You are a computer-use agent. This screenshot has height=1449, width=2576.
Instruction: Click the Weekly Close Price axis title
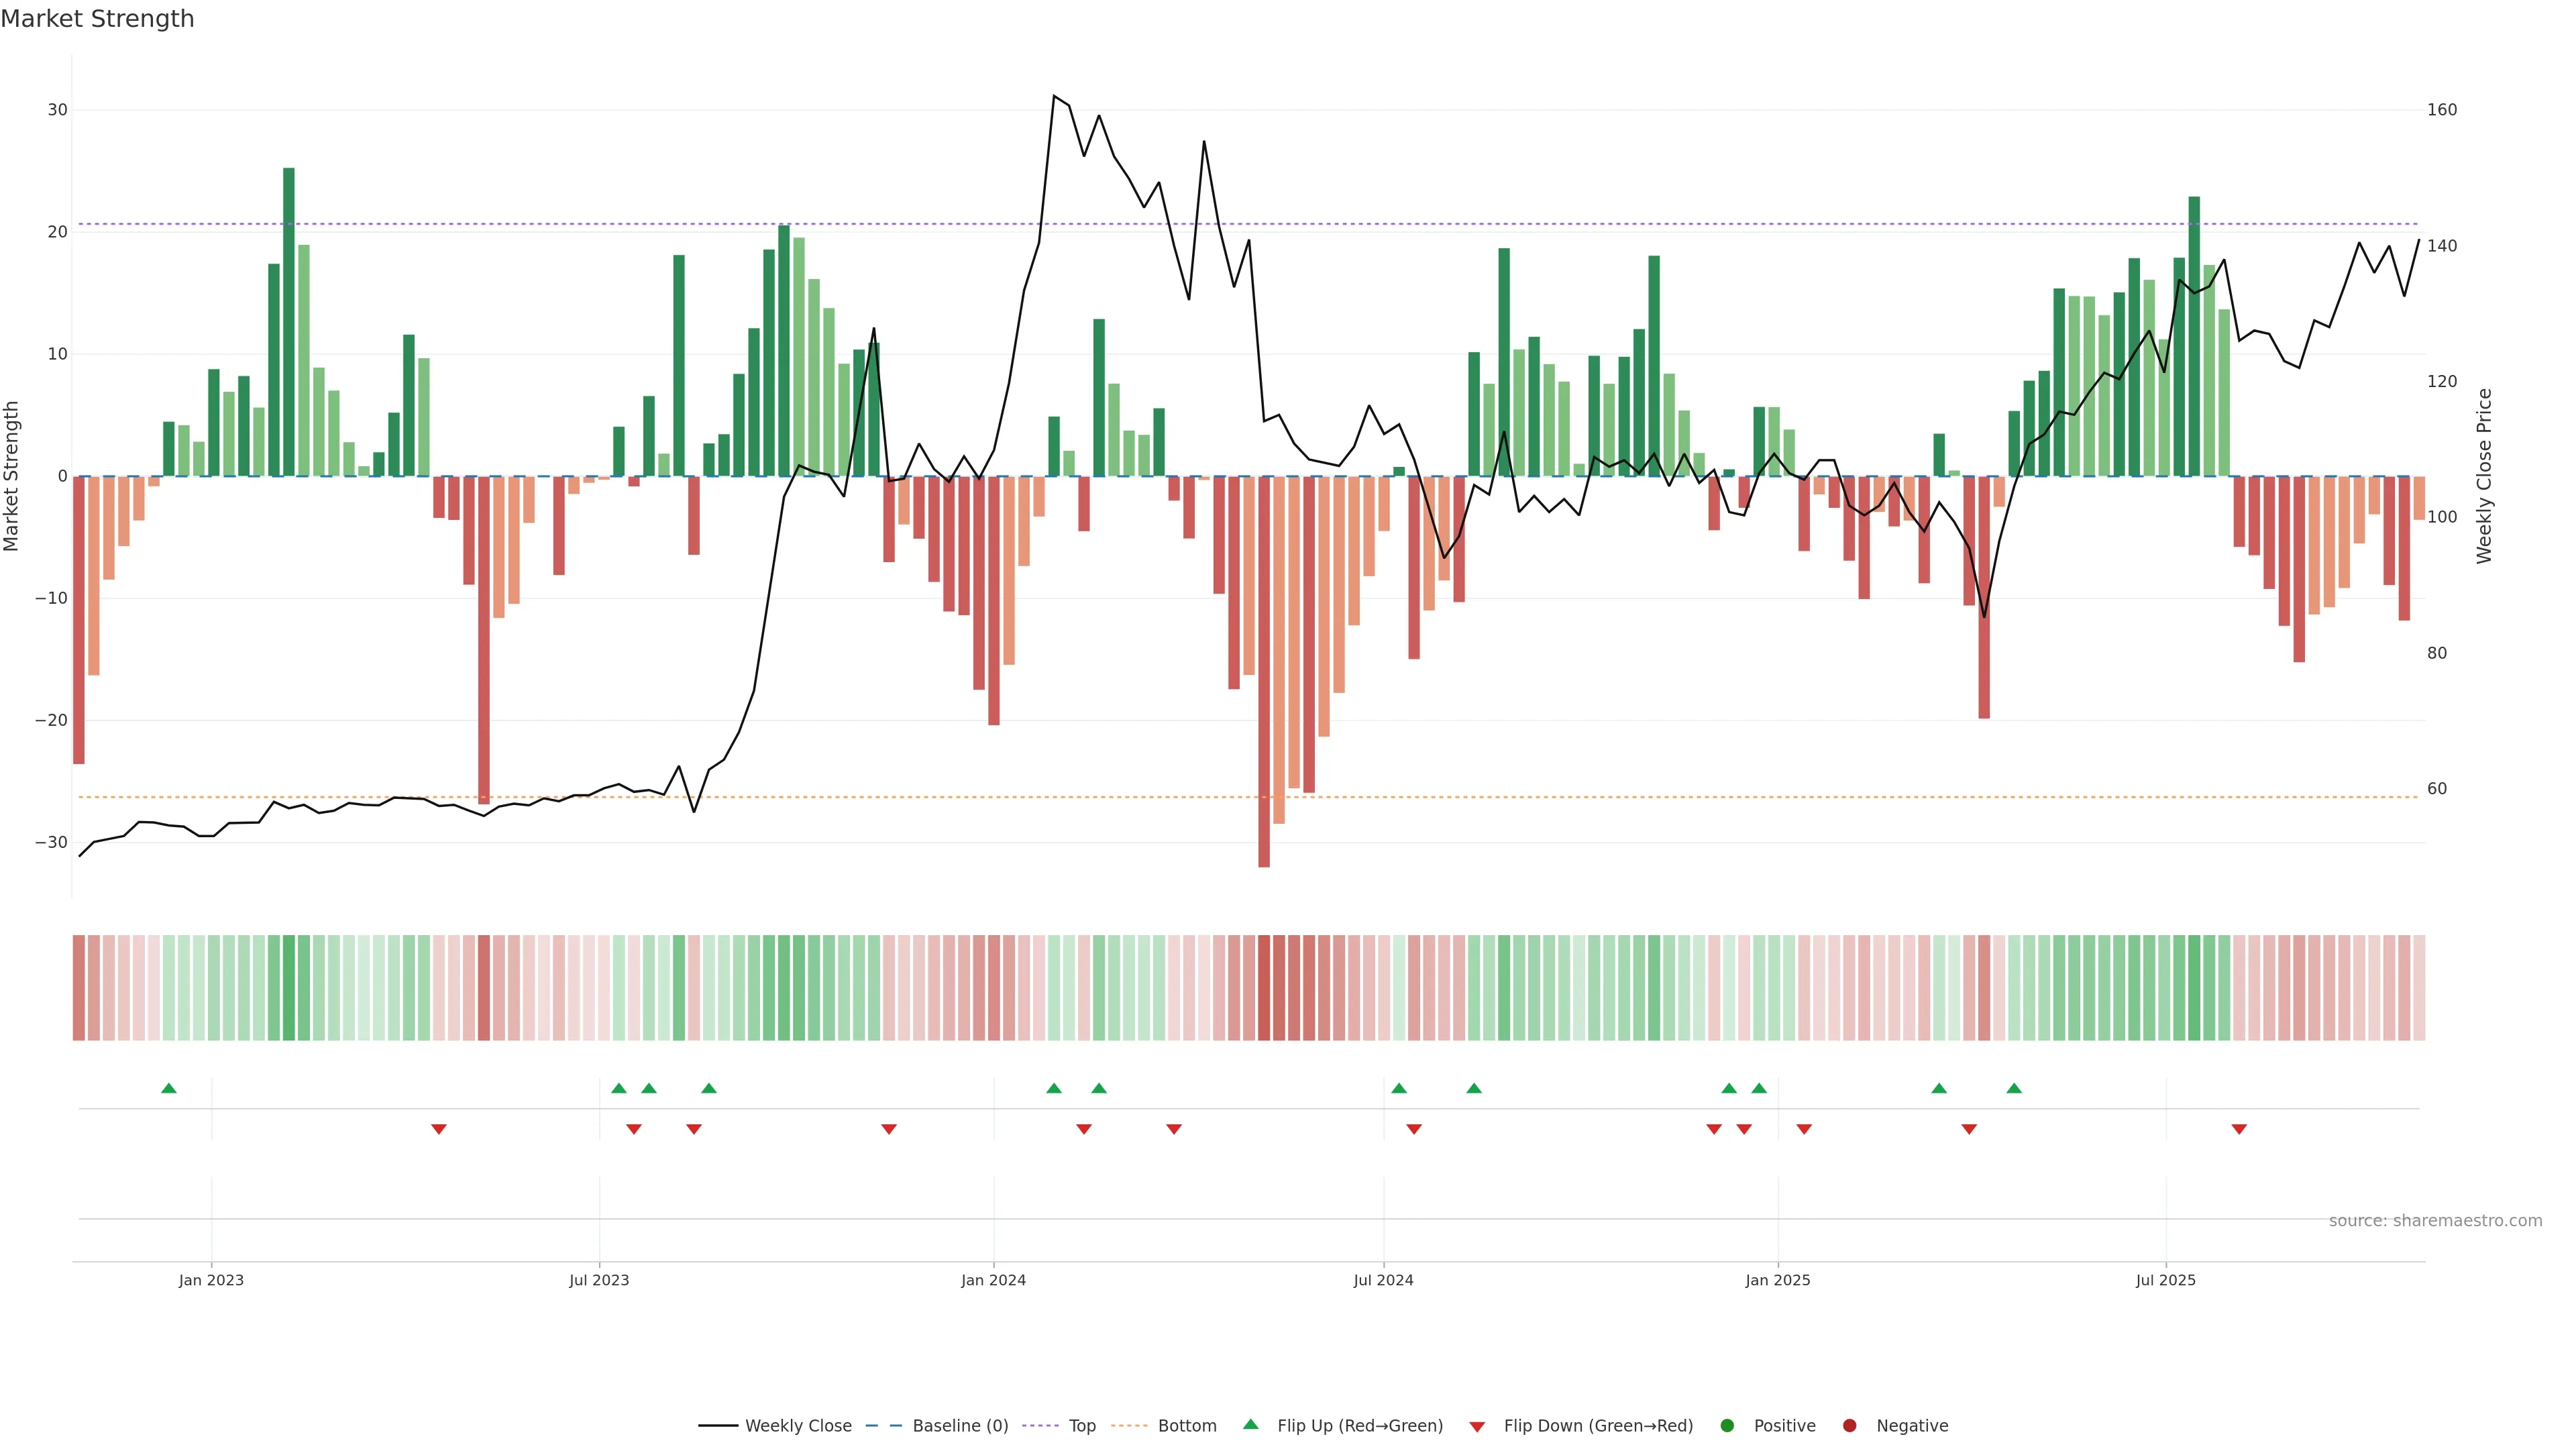(2484, 476)
